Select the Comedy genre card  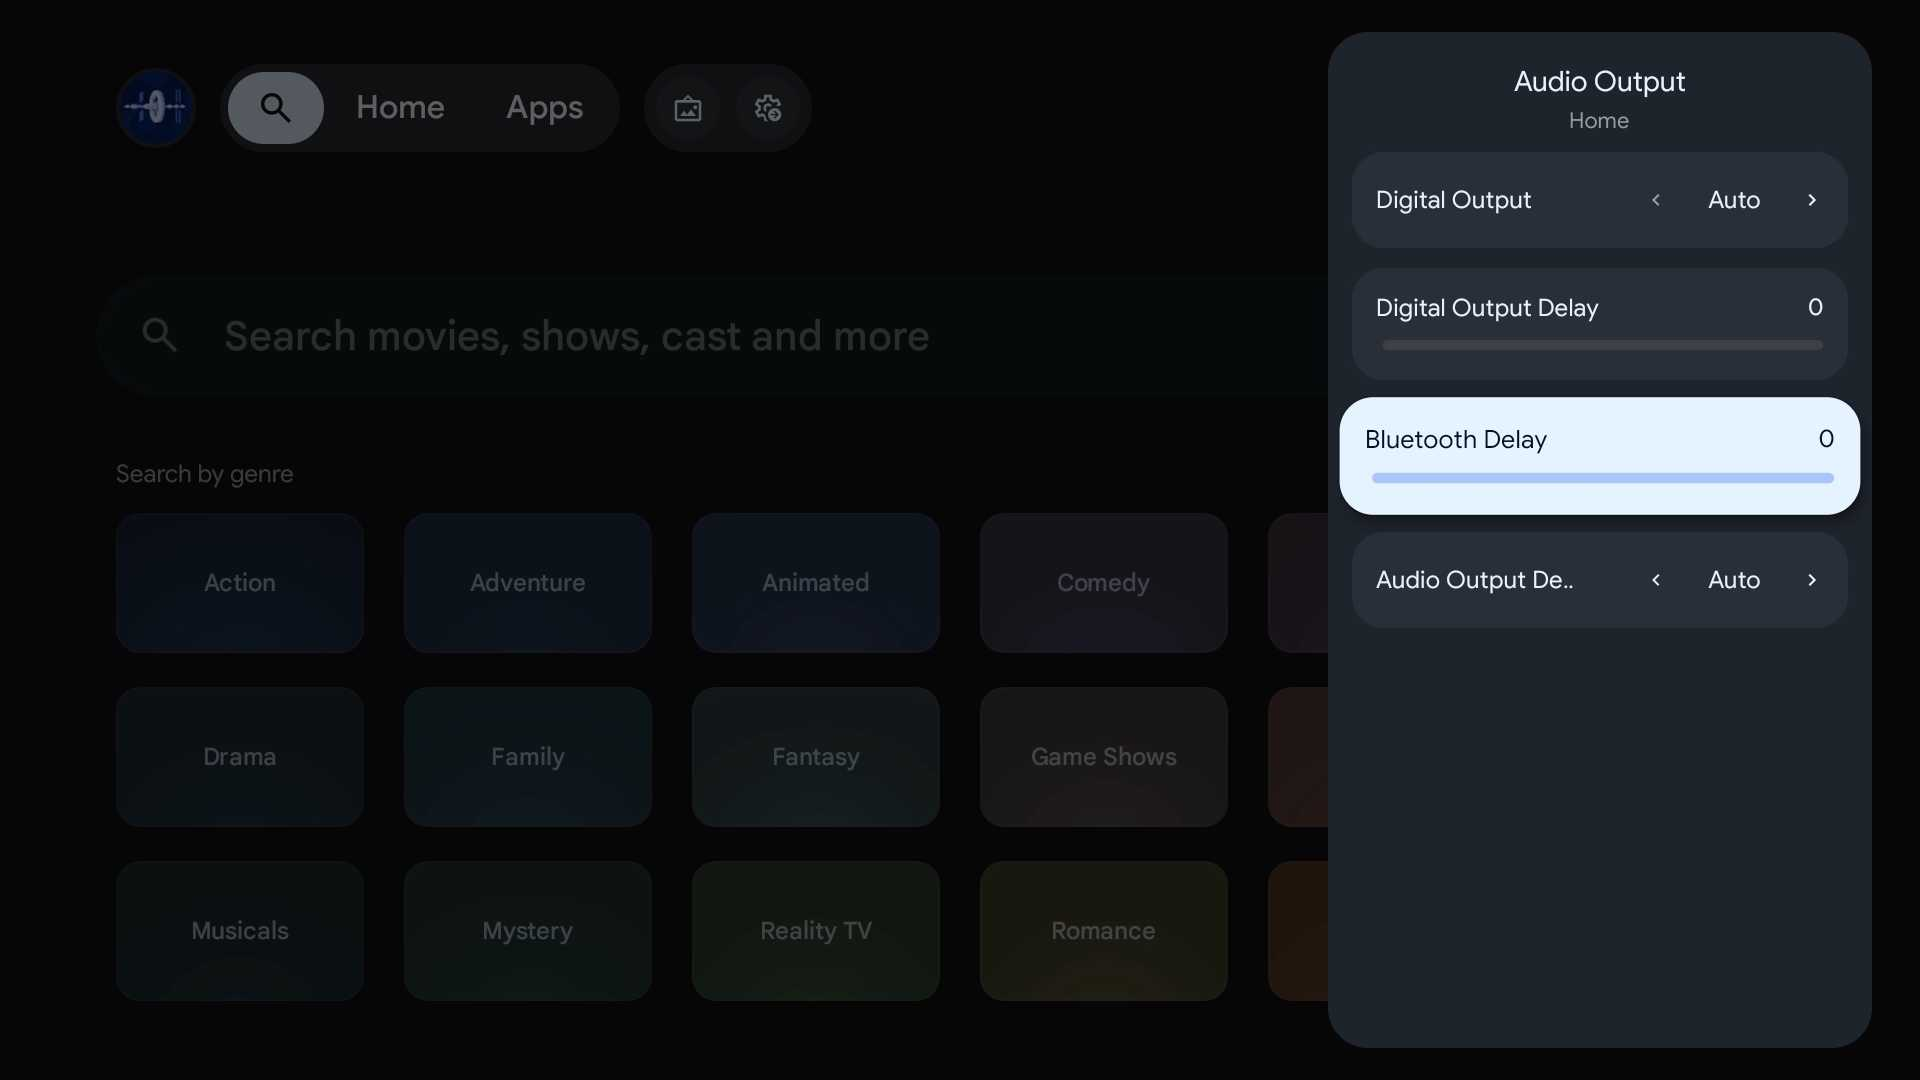coord(1103,583)
